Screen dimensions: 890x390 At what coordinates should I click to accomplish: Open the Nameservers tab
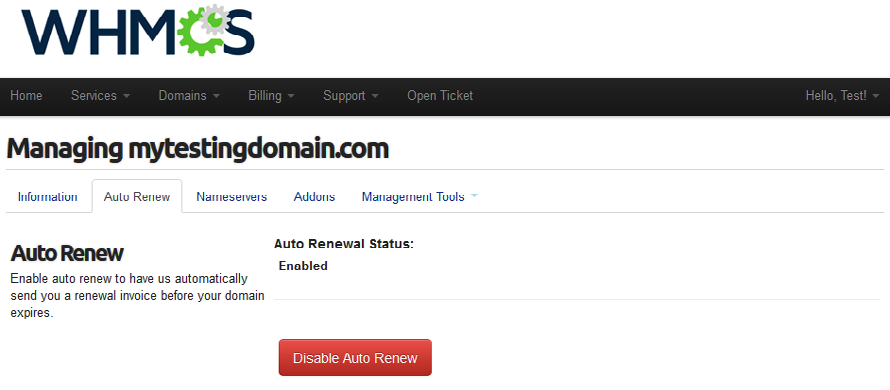(x=232, y=196)
